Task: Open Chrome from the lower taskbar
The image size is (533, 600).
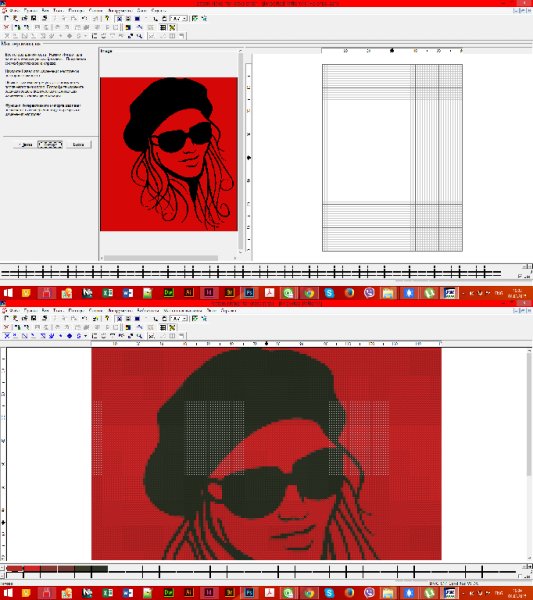Action: (x=309, y=593)
